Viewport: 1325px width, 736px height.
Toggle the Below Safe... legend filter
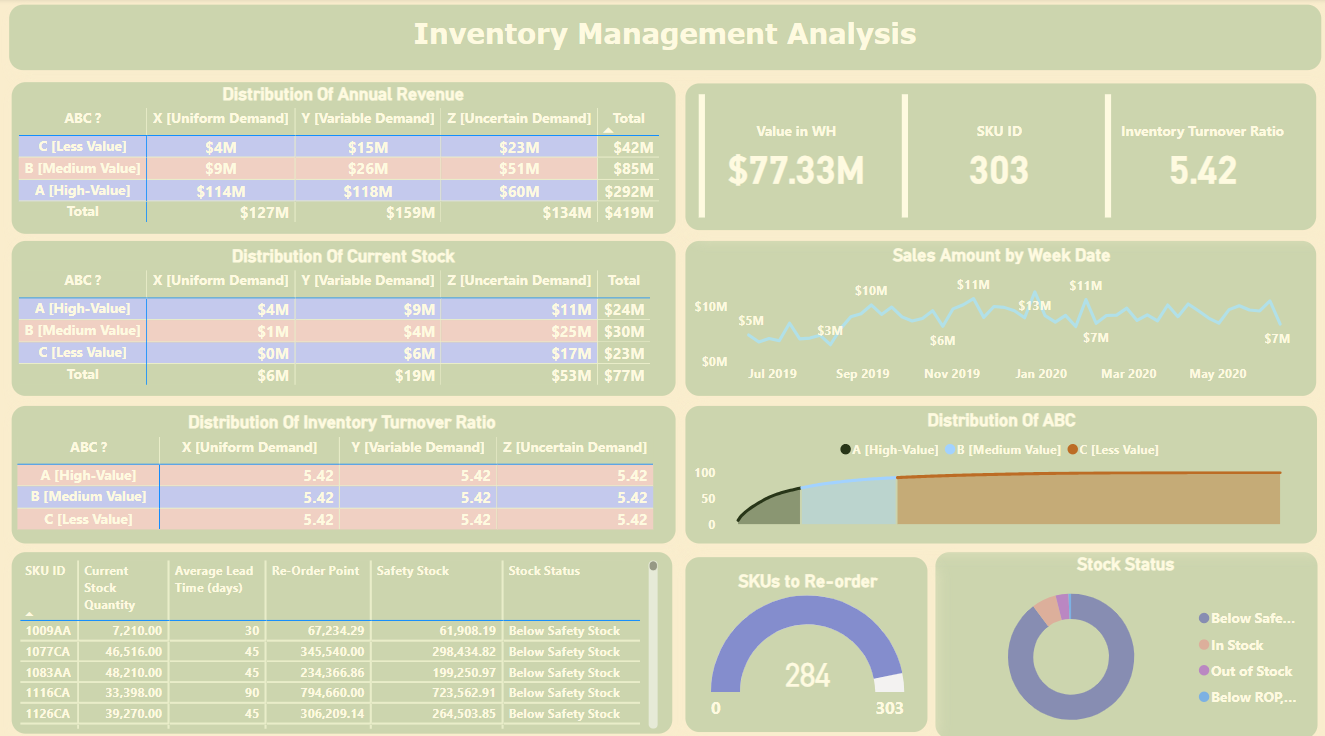1250,619
